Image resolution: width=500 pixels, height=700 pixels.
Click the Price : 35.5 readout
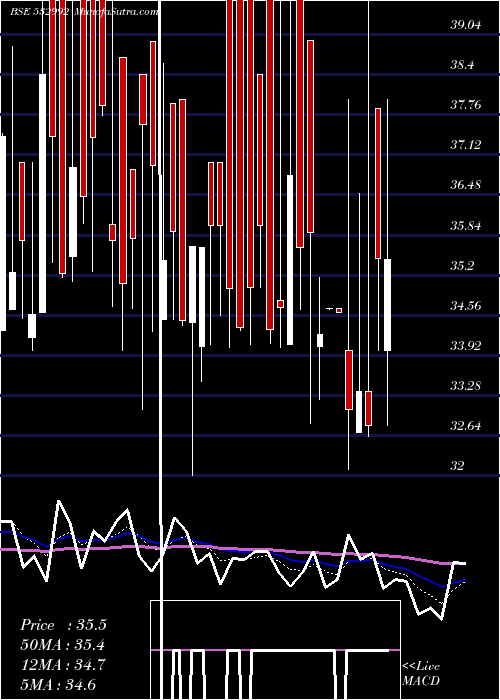(x=63, y=625)
